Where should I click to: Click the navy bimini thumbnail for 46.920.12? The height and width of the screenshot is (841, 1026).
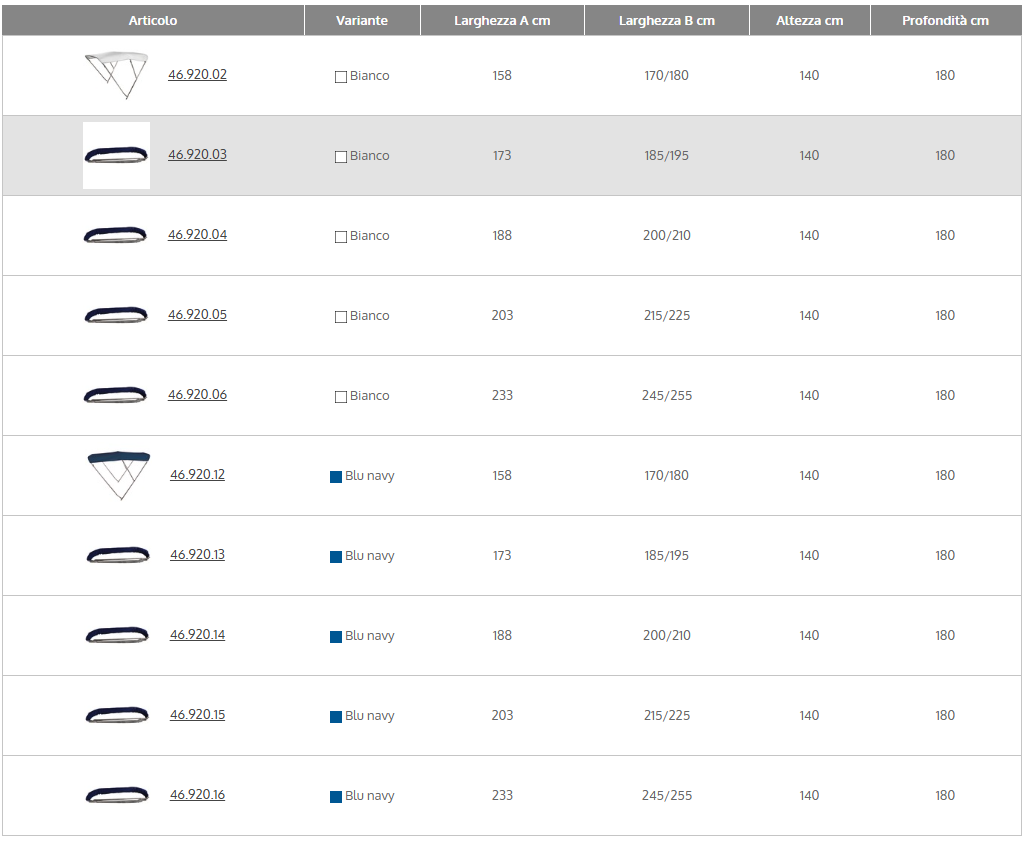118,475
